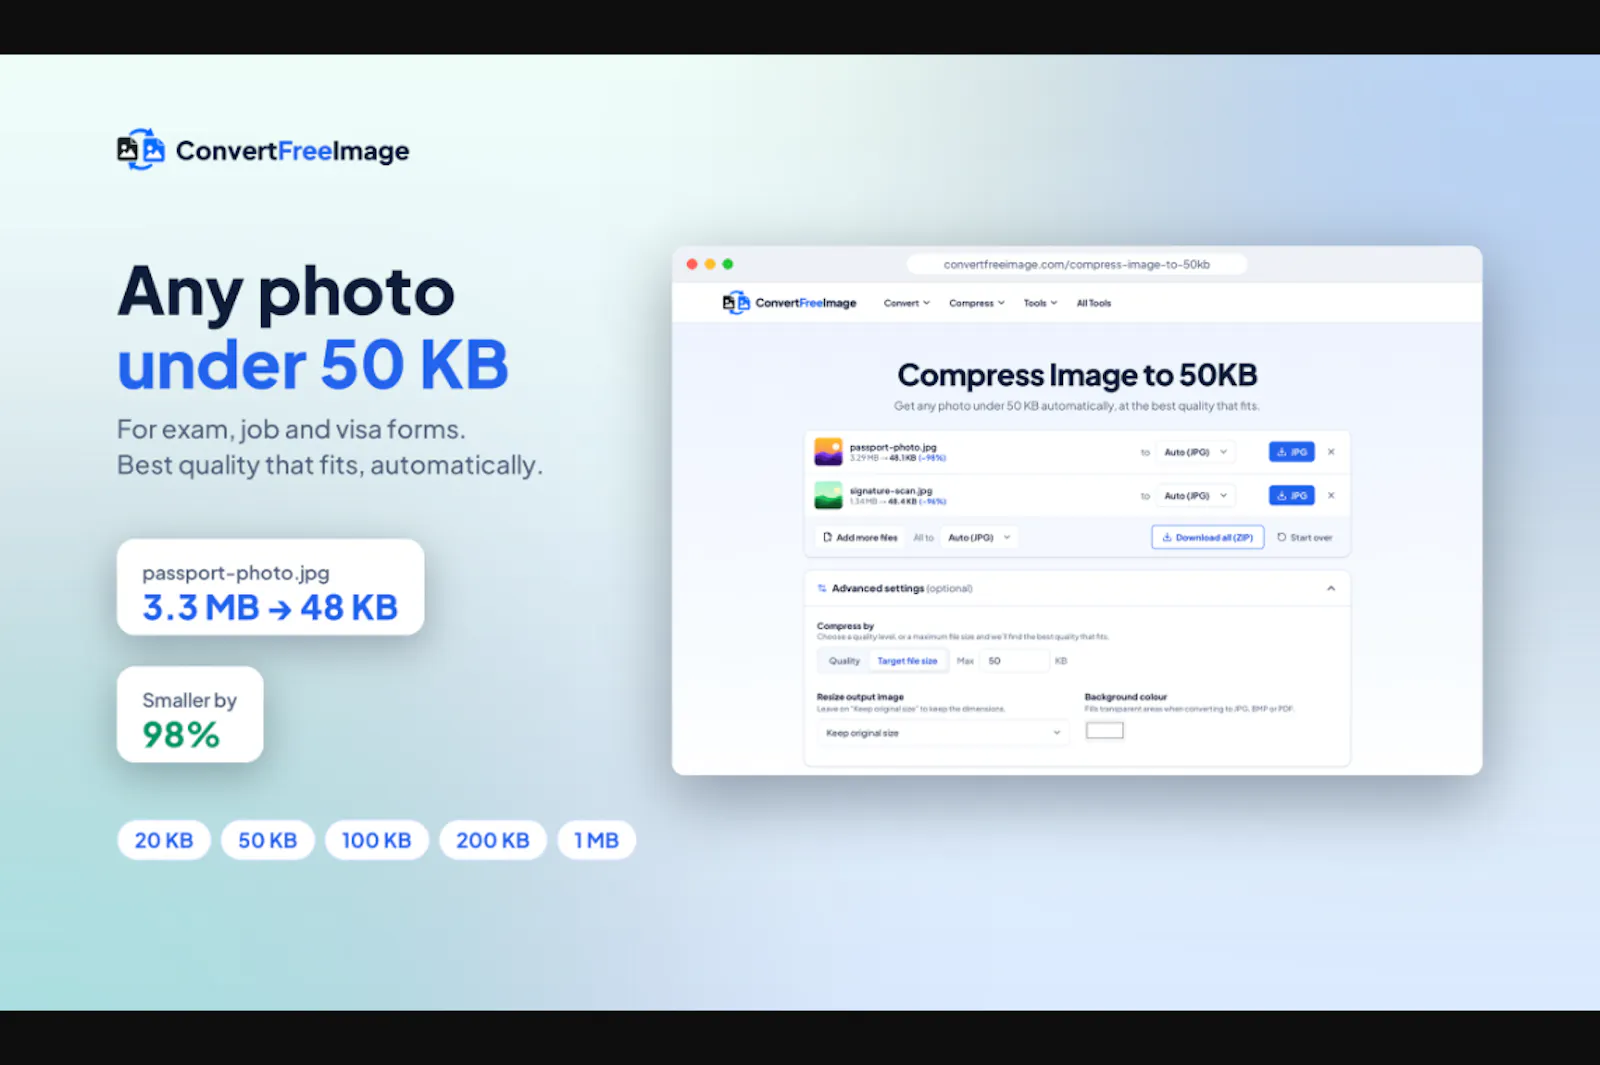The width and height of the screenshot is (1600, 1065).
Task: Remove passport-photo.jpg with its X icon
Action: point(1331,452)
